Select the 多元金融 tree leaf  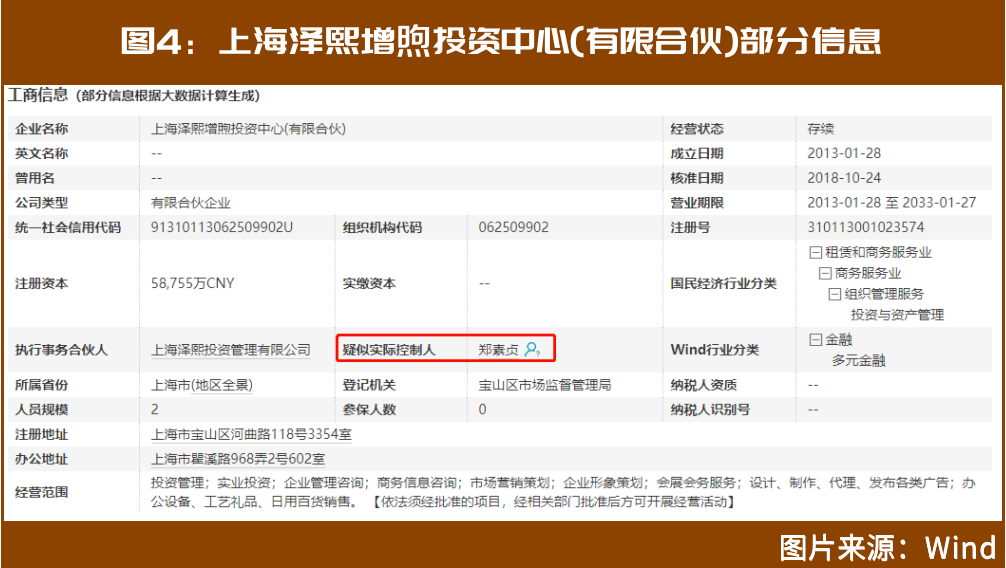858,361
